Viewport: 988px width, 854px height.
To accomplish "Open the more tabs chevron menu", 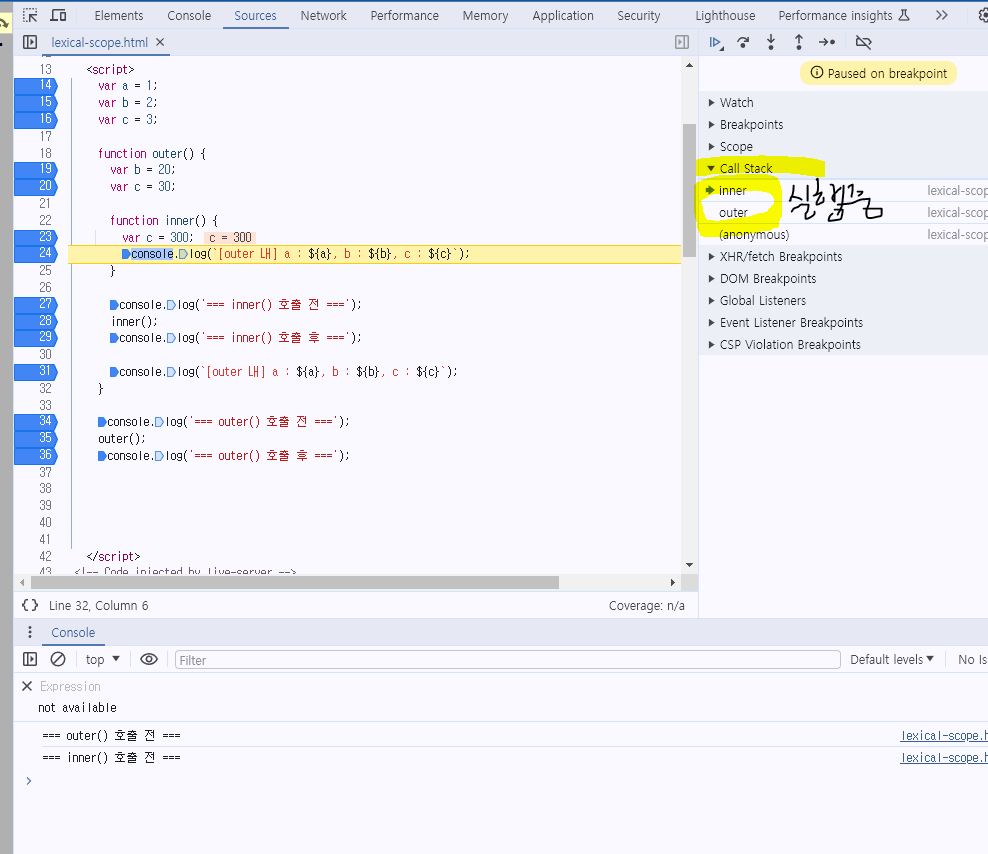I will [x=941, y=15].
